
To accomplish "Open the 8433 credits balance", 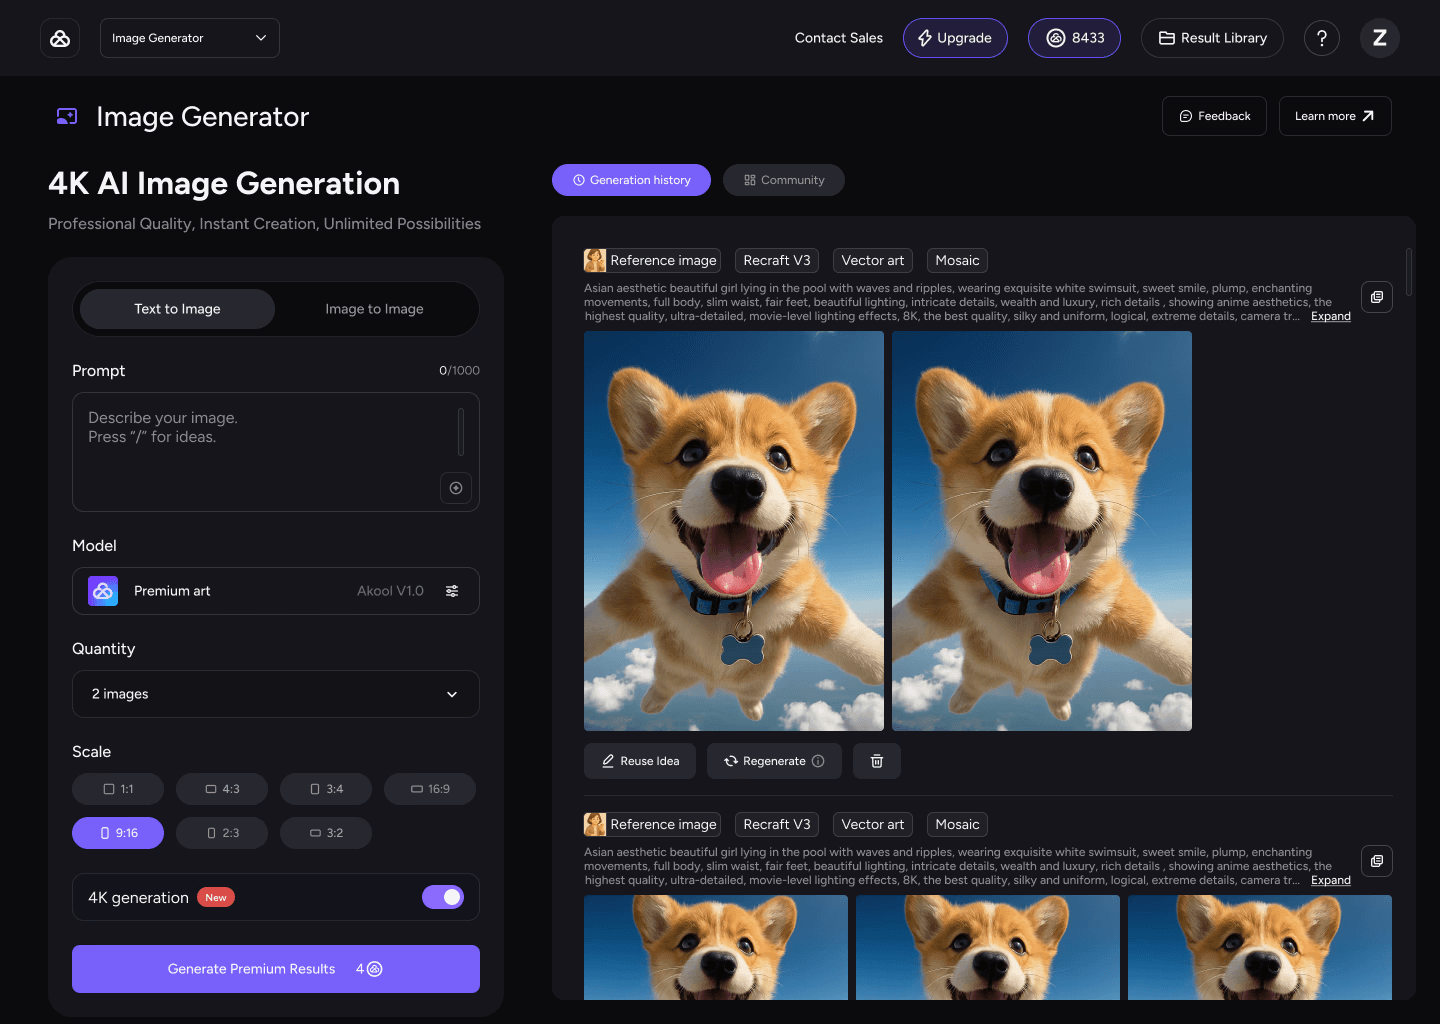I will [x=1074, y=38].
